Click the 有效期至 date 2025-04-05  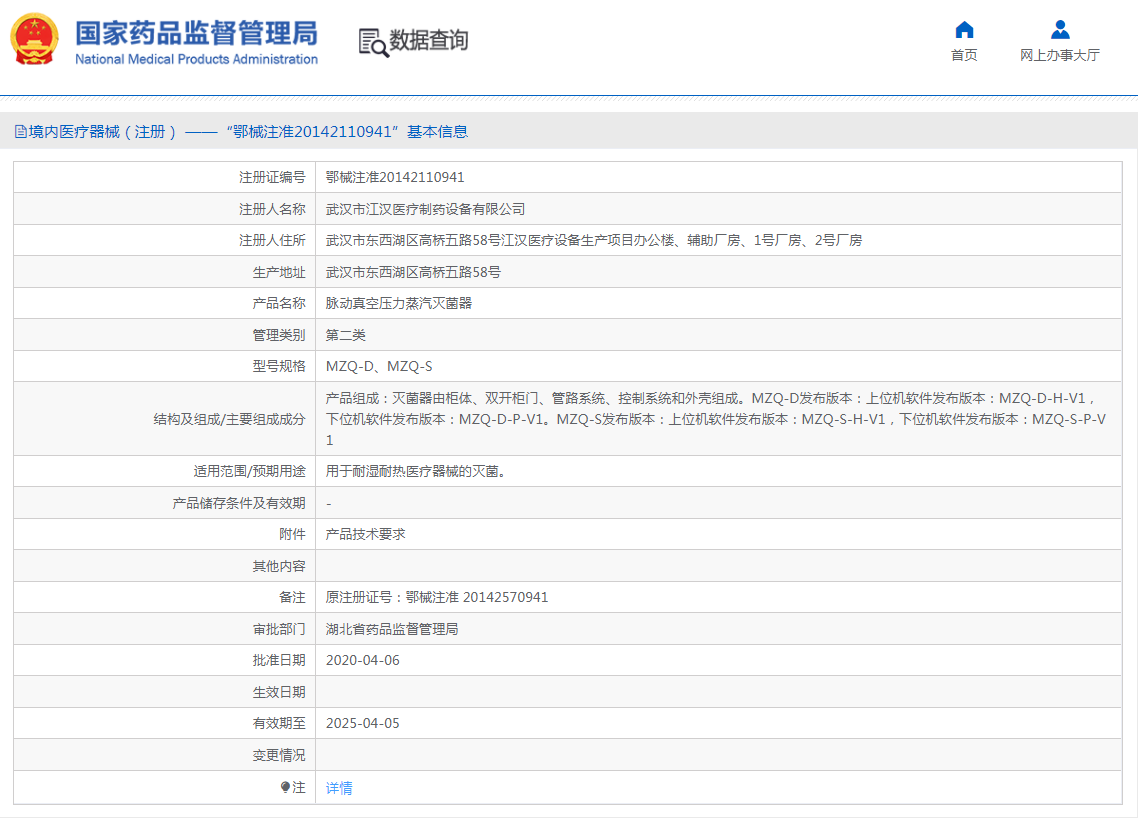point(366,723)
